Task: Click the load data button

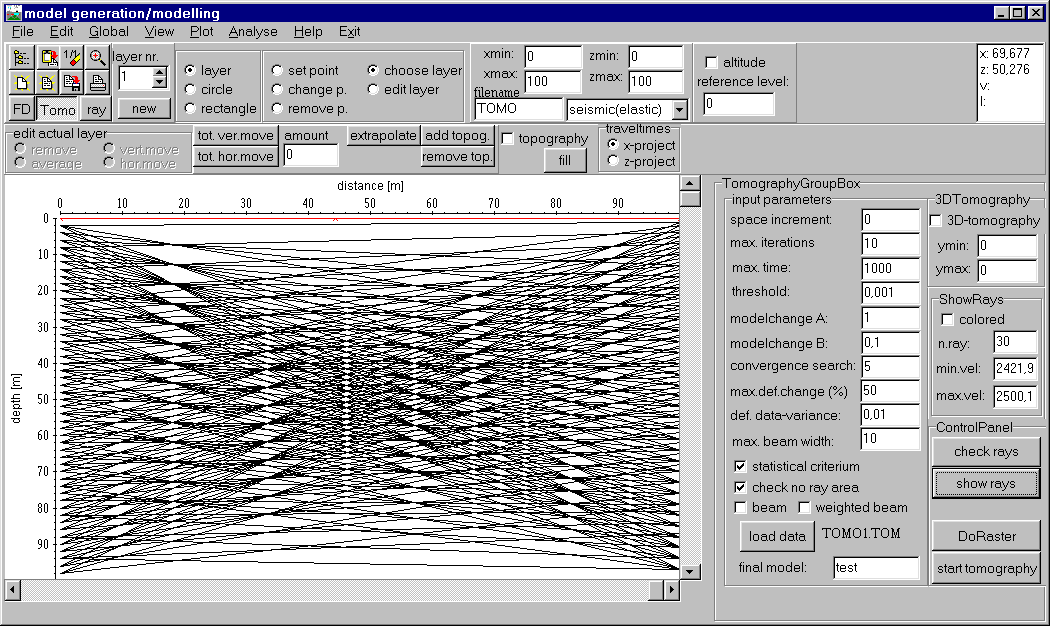Action: (x=777, y=536)
